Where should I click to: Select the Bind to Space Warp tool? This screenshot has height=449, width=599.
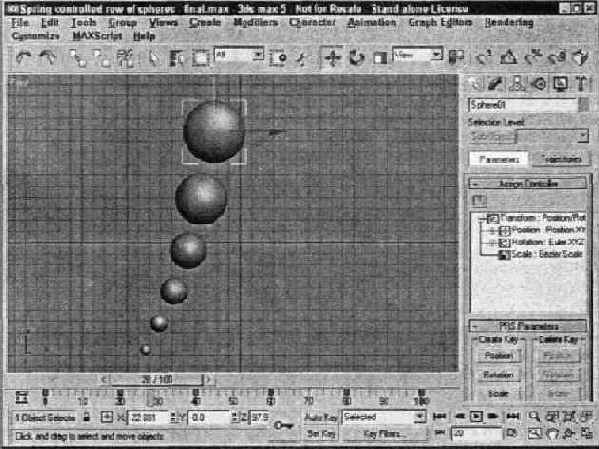pyautogui.click(x=125, y=58)
